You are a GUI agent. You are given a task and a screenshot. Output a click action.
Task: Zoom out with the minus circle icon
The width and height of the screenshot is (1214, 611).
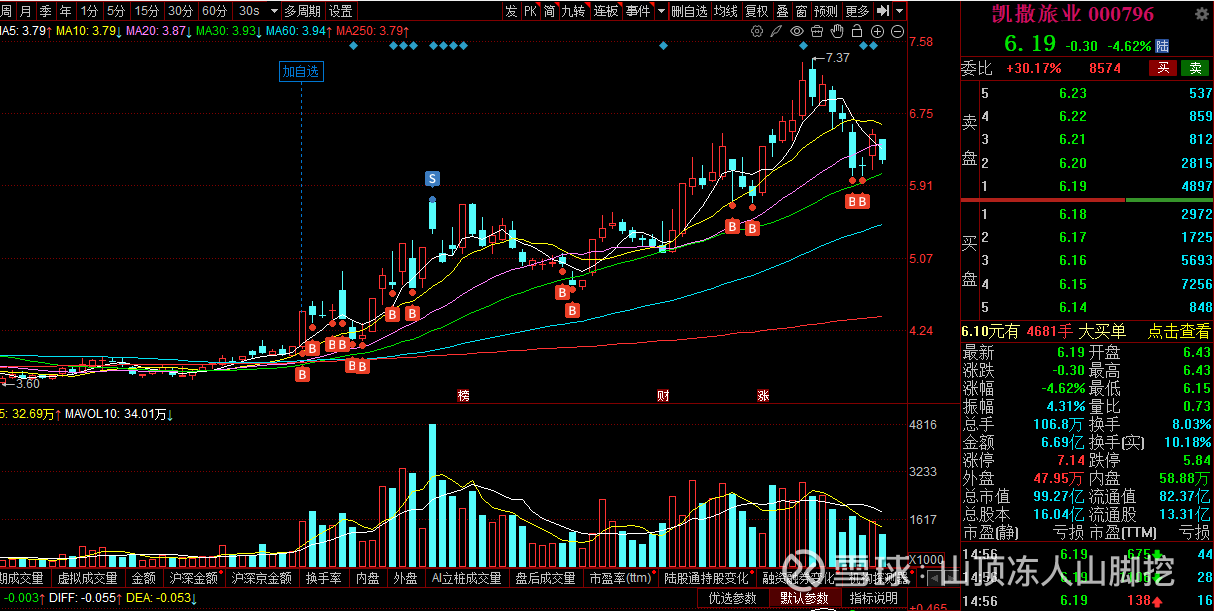click(x=896, y=31)
